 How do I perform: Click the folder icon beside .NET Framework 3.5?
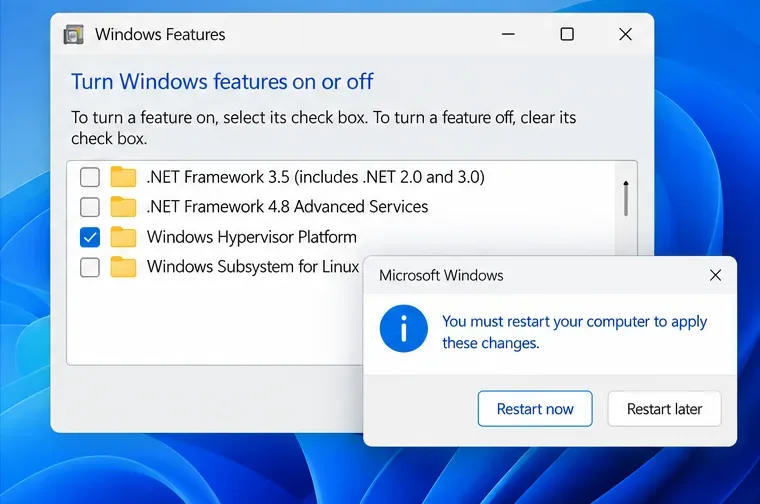[x=123, y=177]
